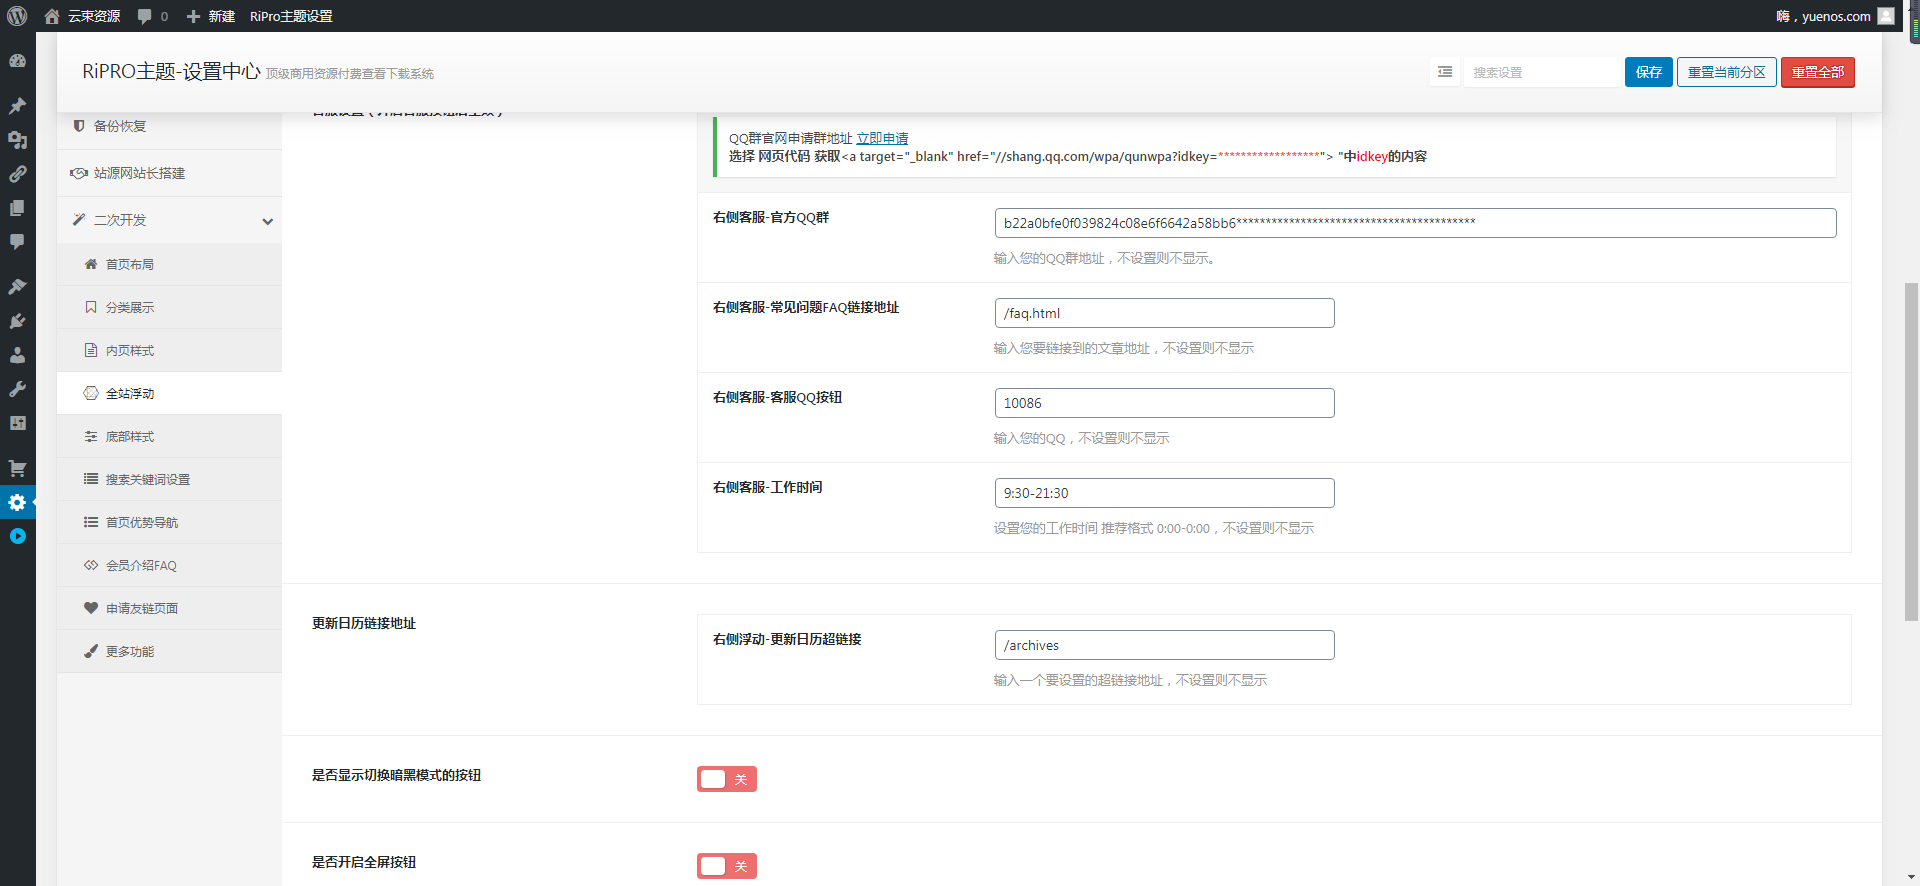Click the 客服QQ按钮 field containing 10086
This screenshot has height=886, width=1920.
click(x=1164, y=403)
